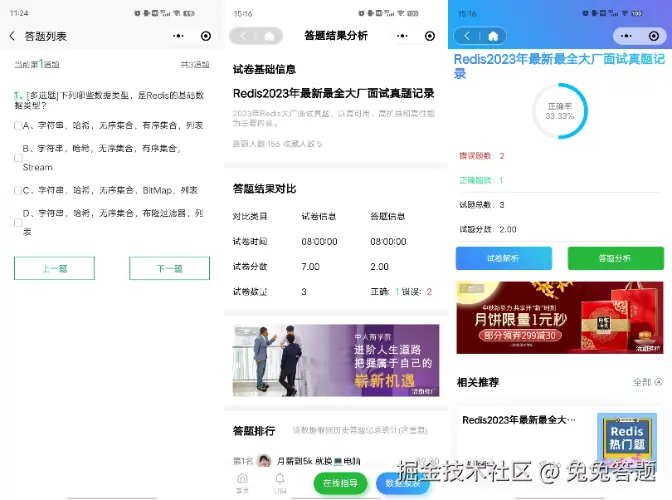
Task: Click the 上一题 button
Action: pyautogui.click(x=54, y=268)
